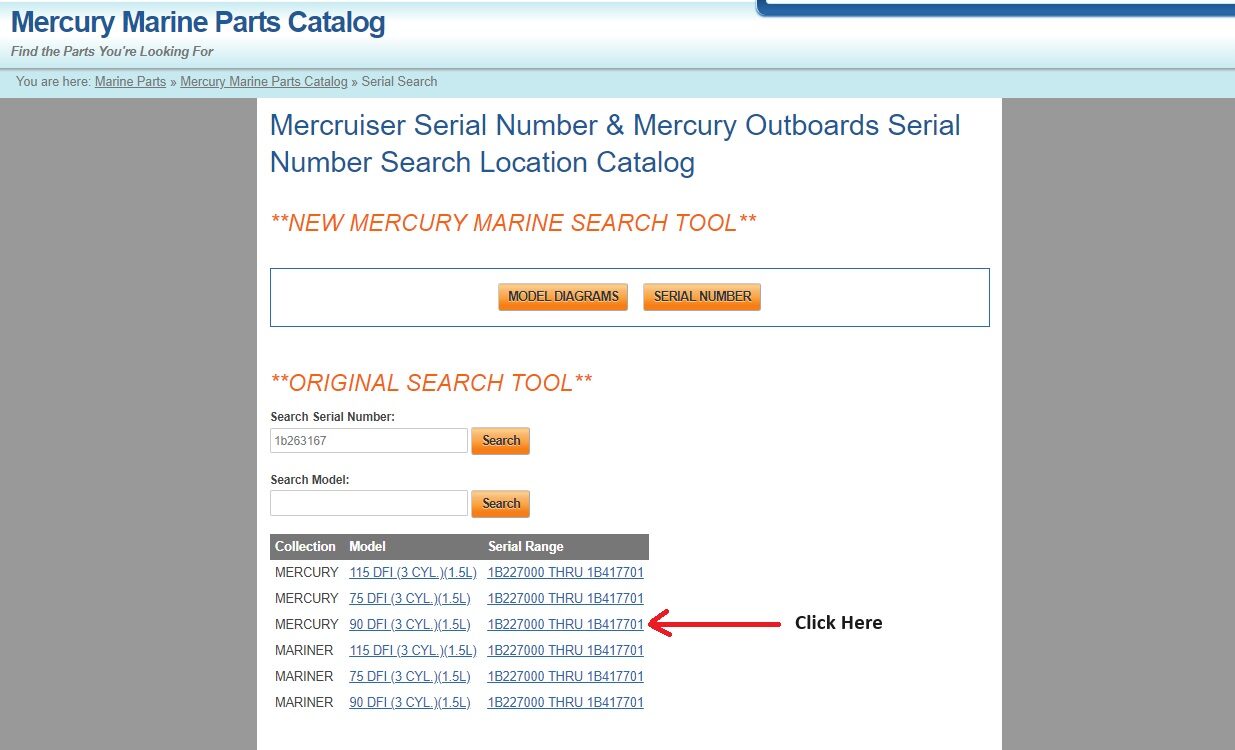Open the Mercury 90 DFI model link
The width and height of the screenshot is (1235, 750).
click(410, 625)
